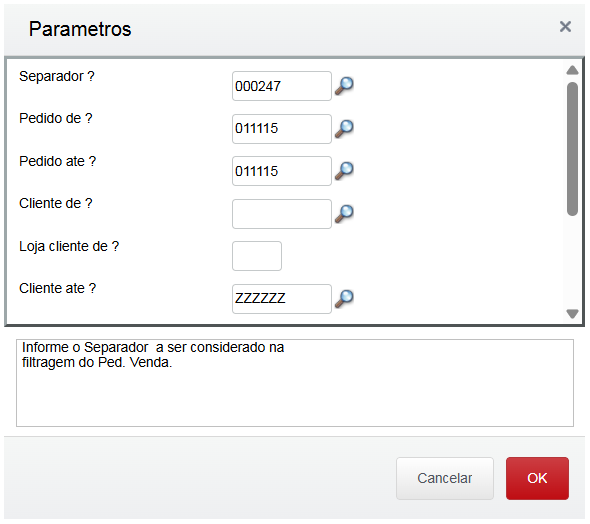Click the 'Cliente ate ?' label
Image resolution: width=590 pixels, height=524 pixels.
[58, 289]
